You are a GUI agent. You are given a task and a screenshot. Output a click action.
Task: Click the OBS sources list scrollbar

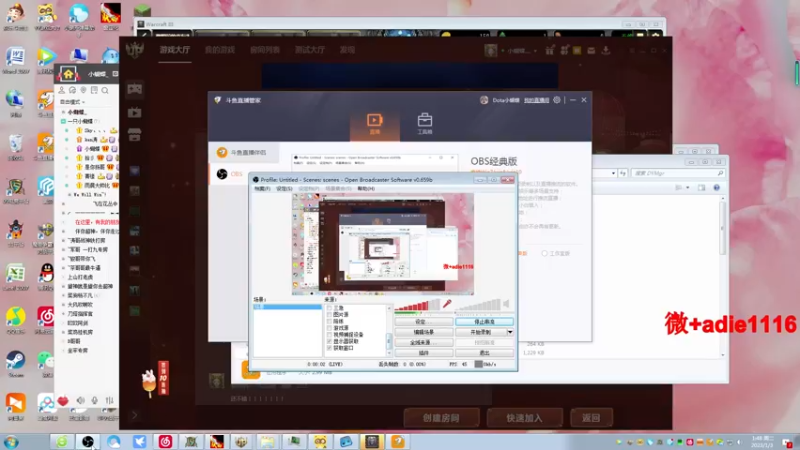[389, 331]
